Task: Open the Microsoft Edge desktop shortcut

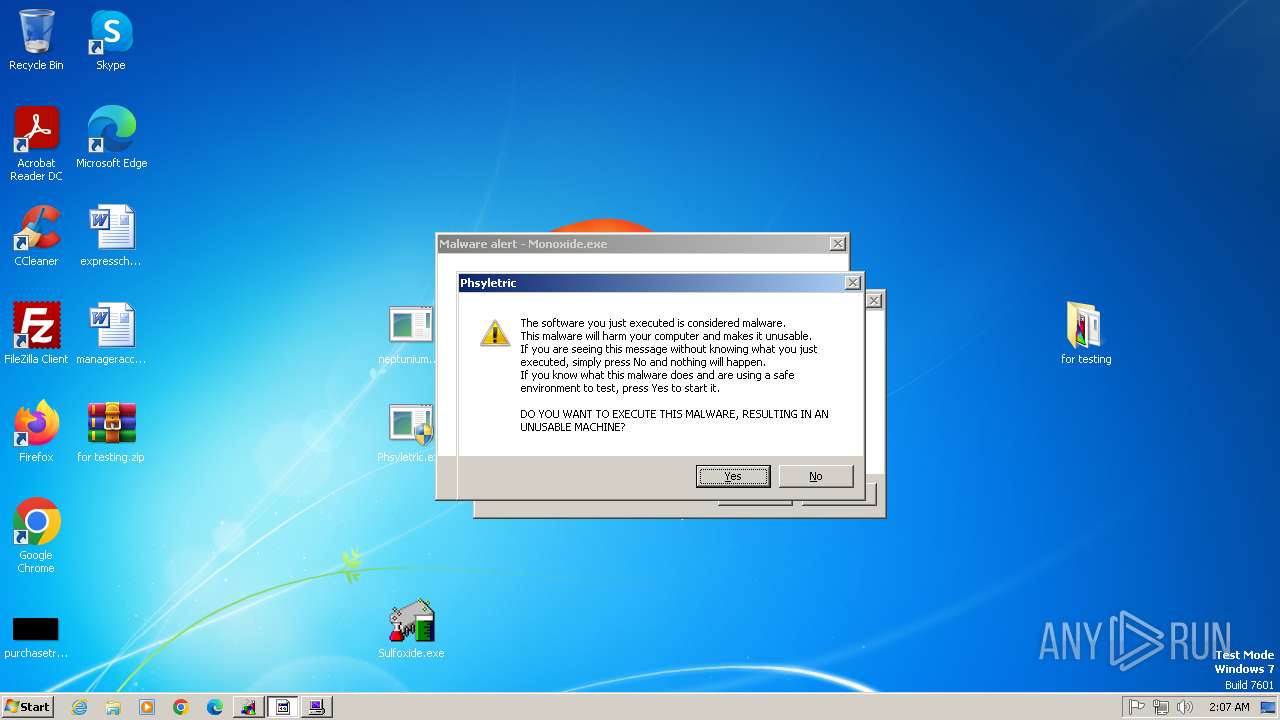Action: (111, 138)
